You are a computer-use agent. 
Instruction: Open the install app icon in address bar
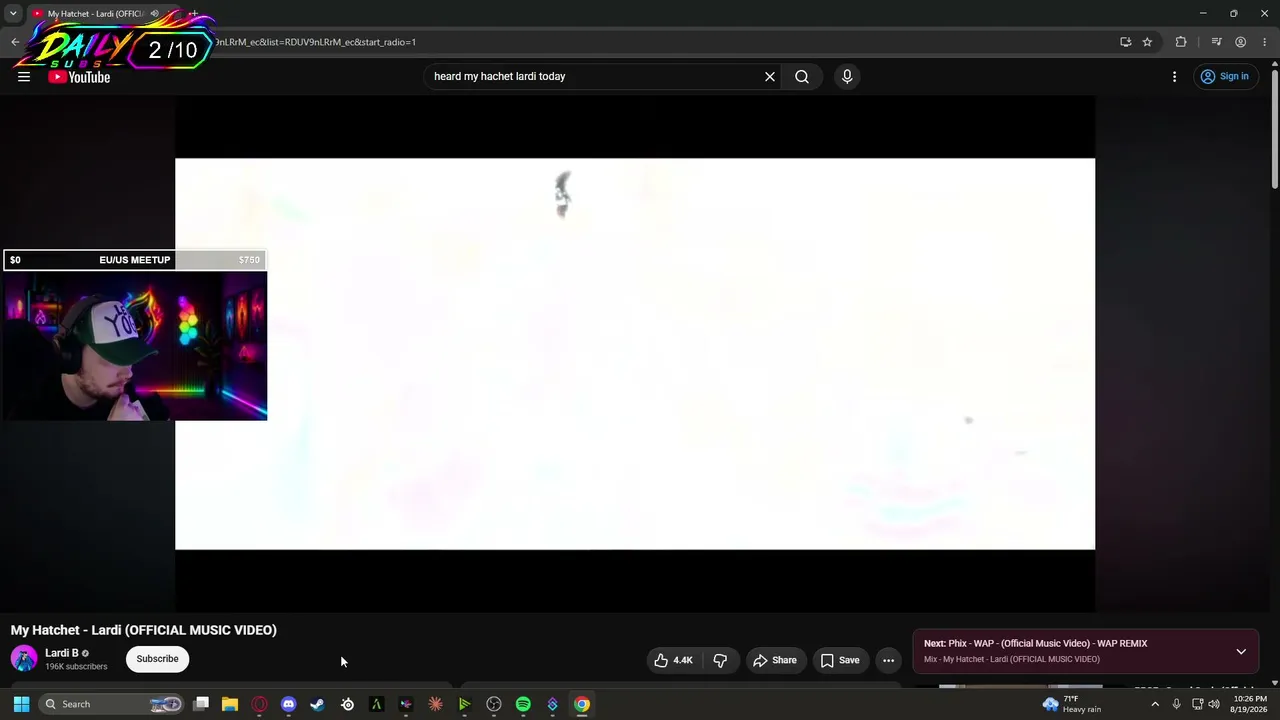click(x=1125, y=42)
